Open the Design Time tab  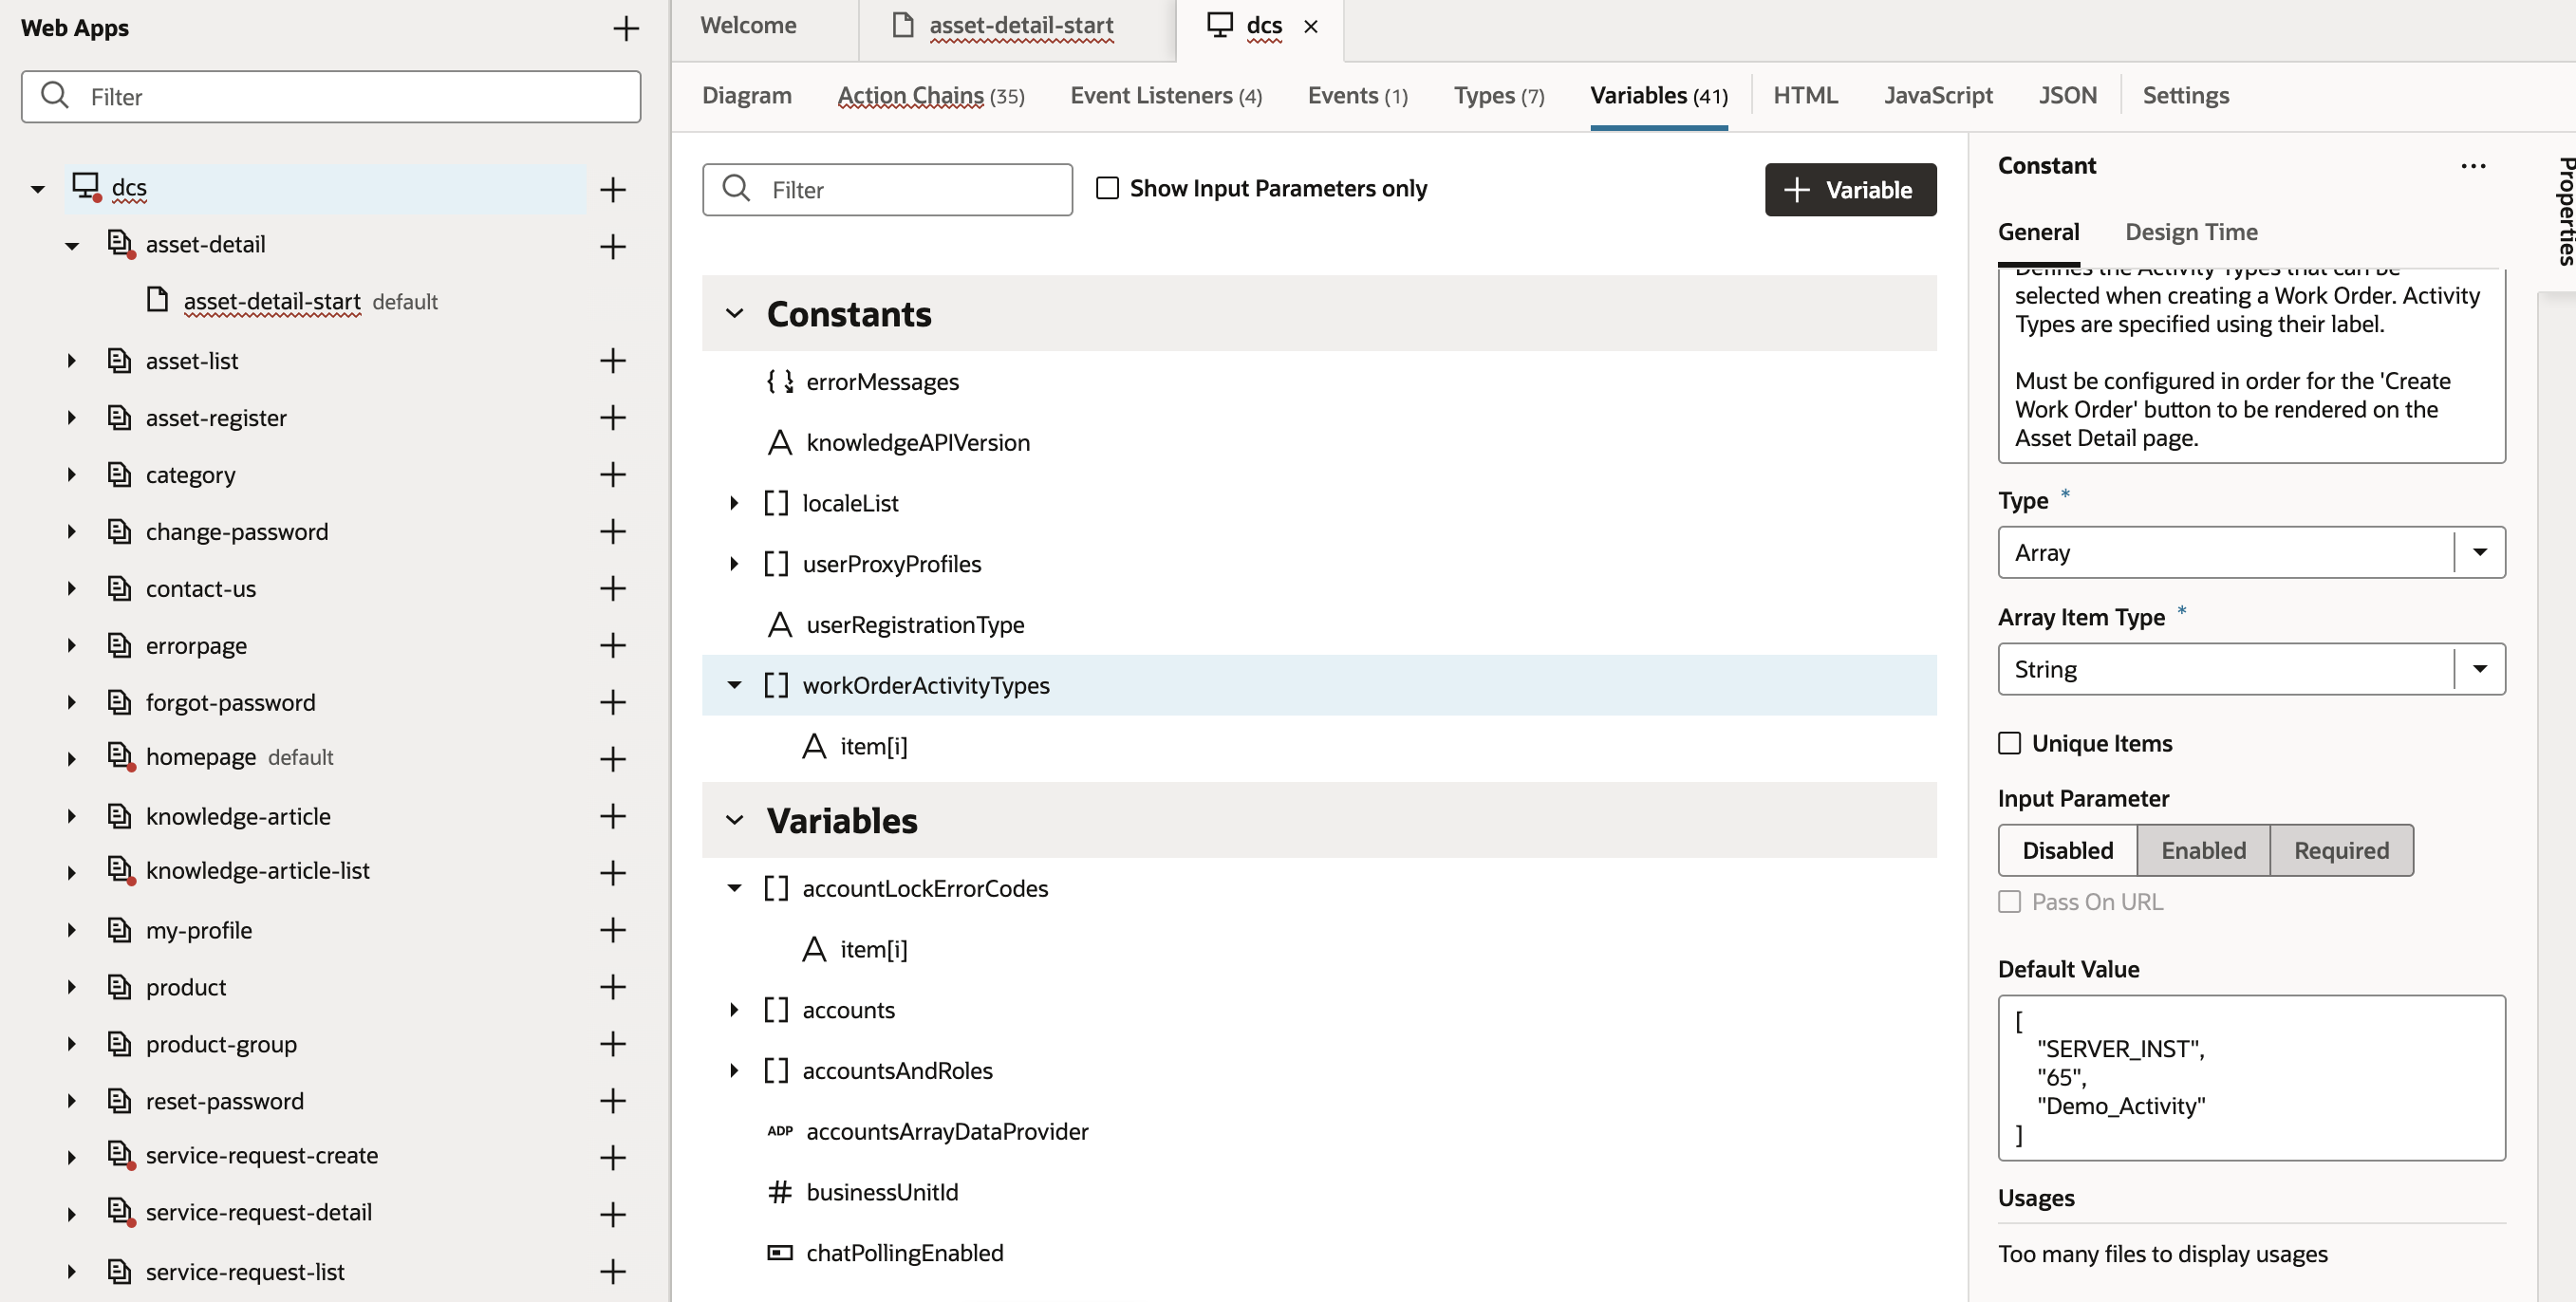tap(2191, 232)
